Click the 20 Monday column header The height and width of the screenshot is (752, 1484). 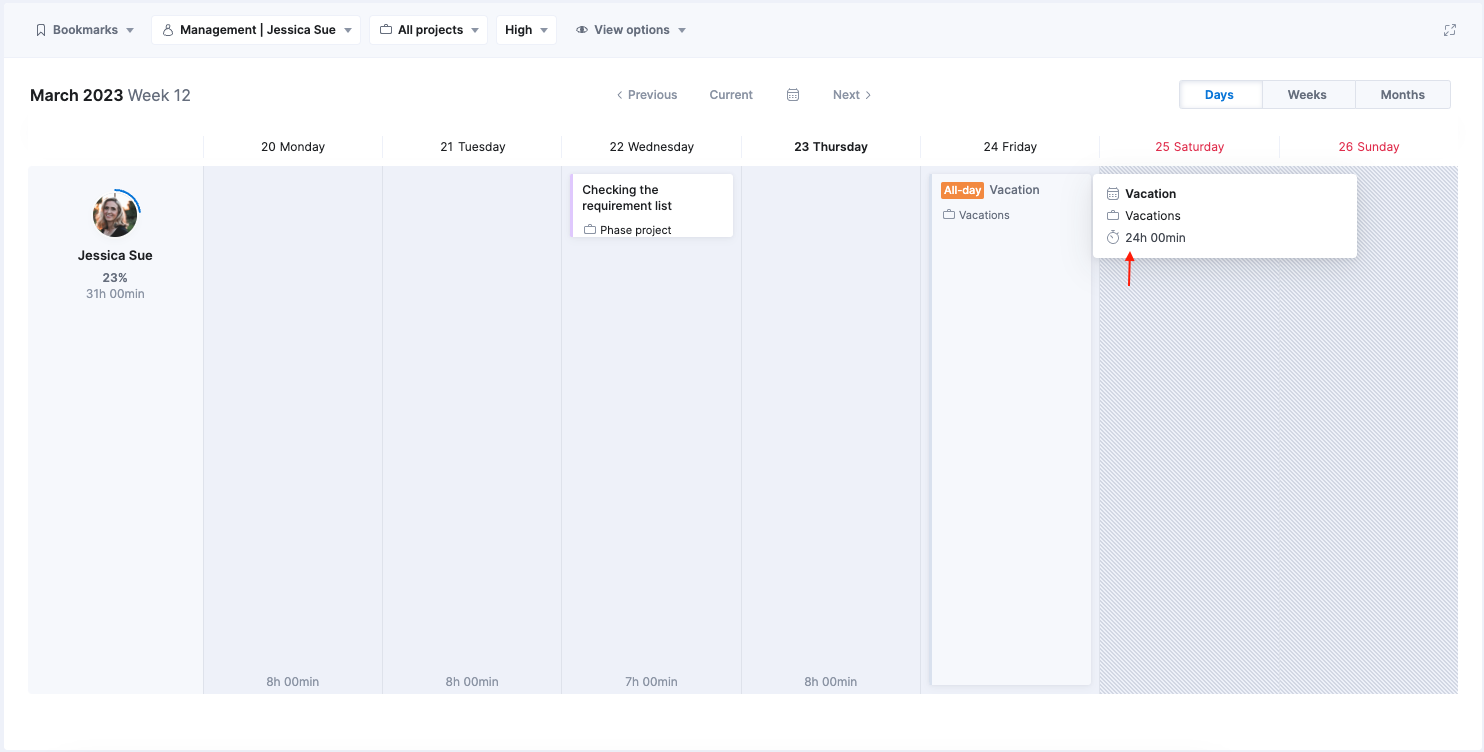click(293, 147)
